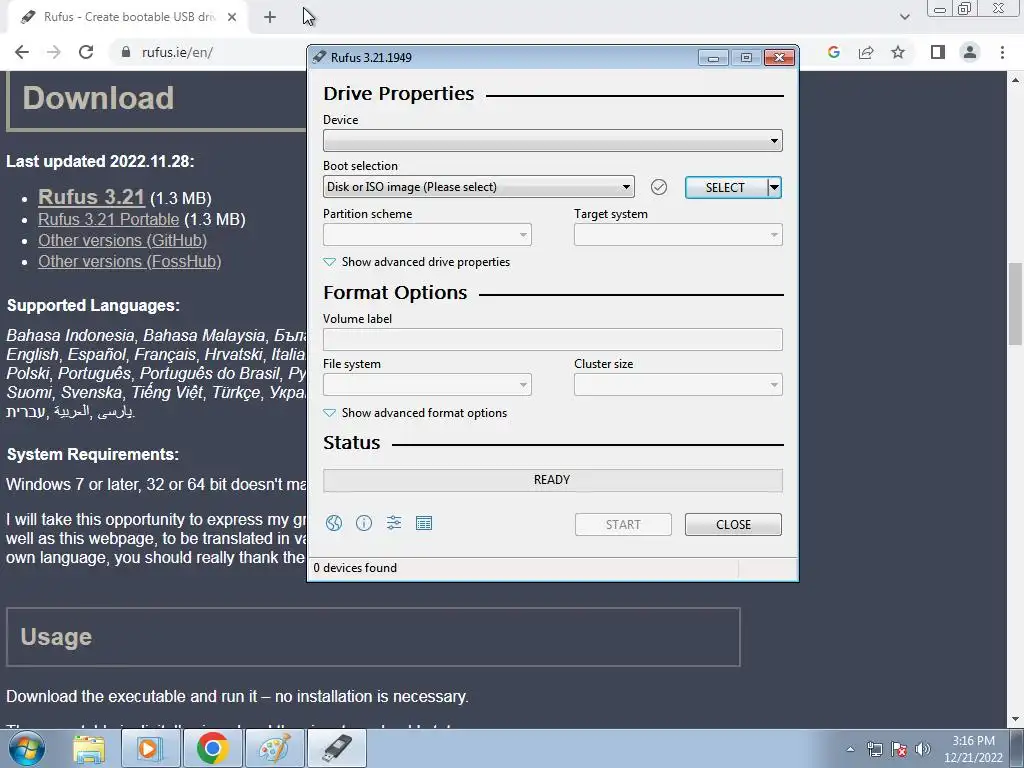Click the compute image checksum checkmark icon

pos(659,187)
